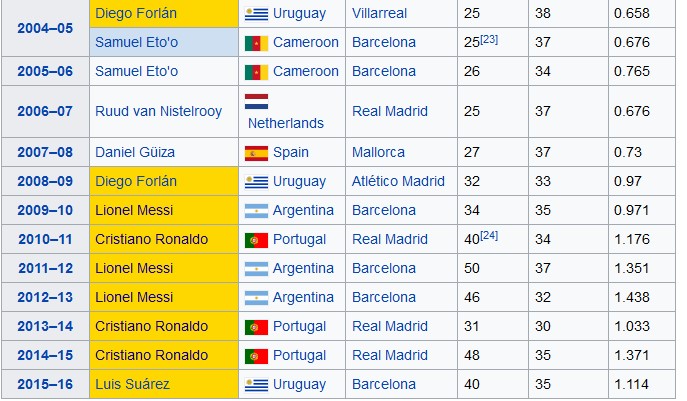Open the Ruud van Nistelrooy player link
Image resolution: width=687 pixels, height=401 pixels.
(x=159, y=111)
